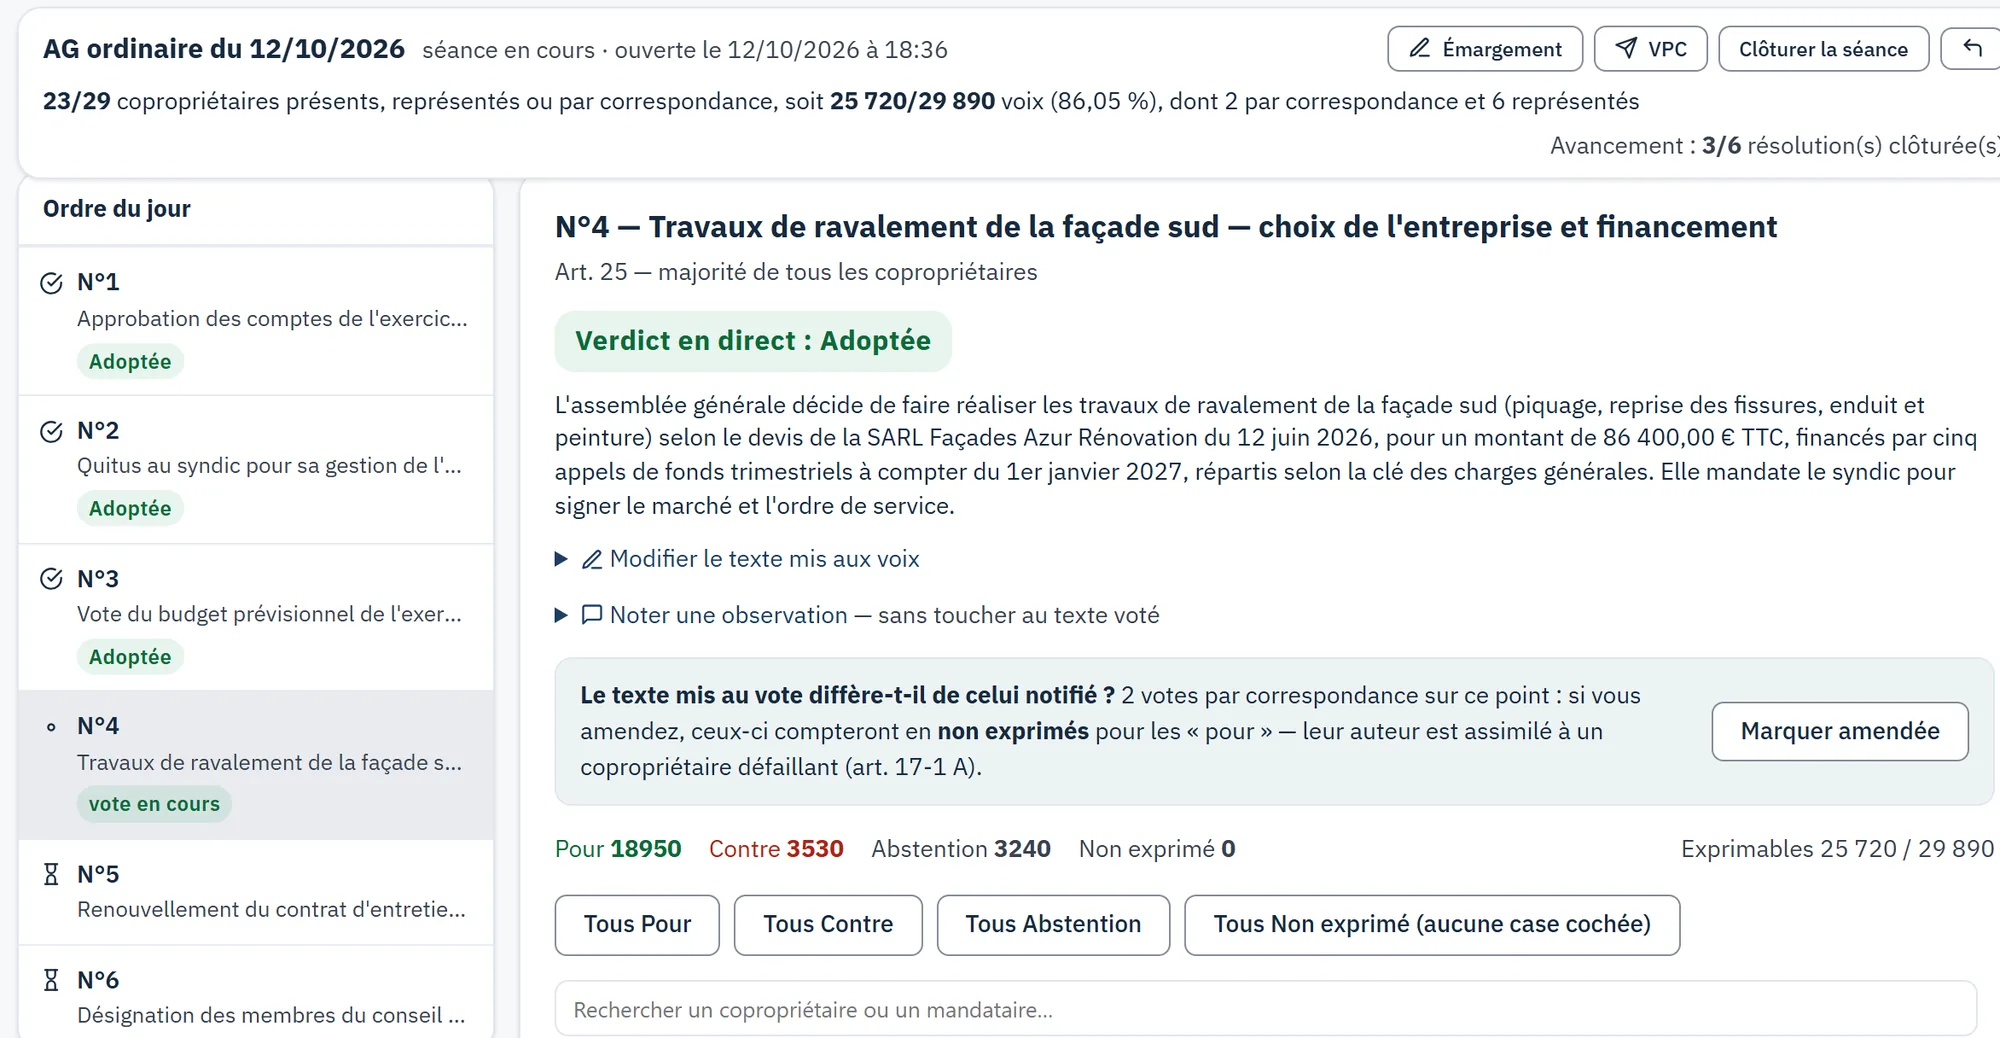The height and width of the screenshot is (1038, 2000).
Task: Click Tous Non exprimé (aucune case cochée)
Action: [x=1432, y=924]
